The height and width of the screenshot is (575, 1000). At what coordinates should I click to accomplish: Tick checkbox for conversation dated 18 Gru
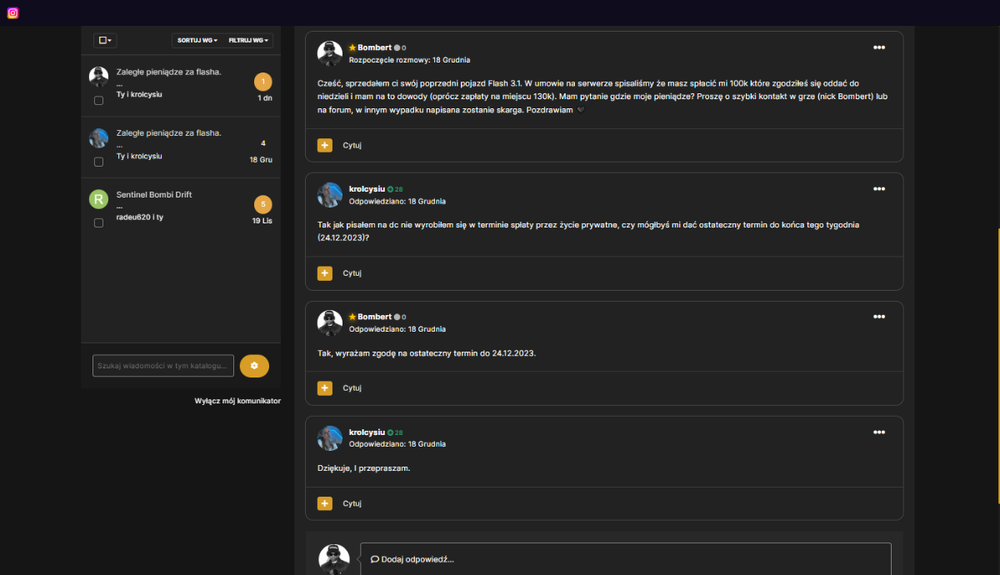point(98,162)
